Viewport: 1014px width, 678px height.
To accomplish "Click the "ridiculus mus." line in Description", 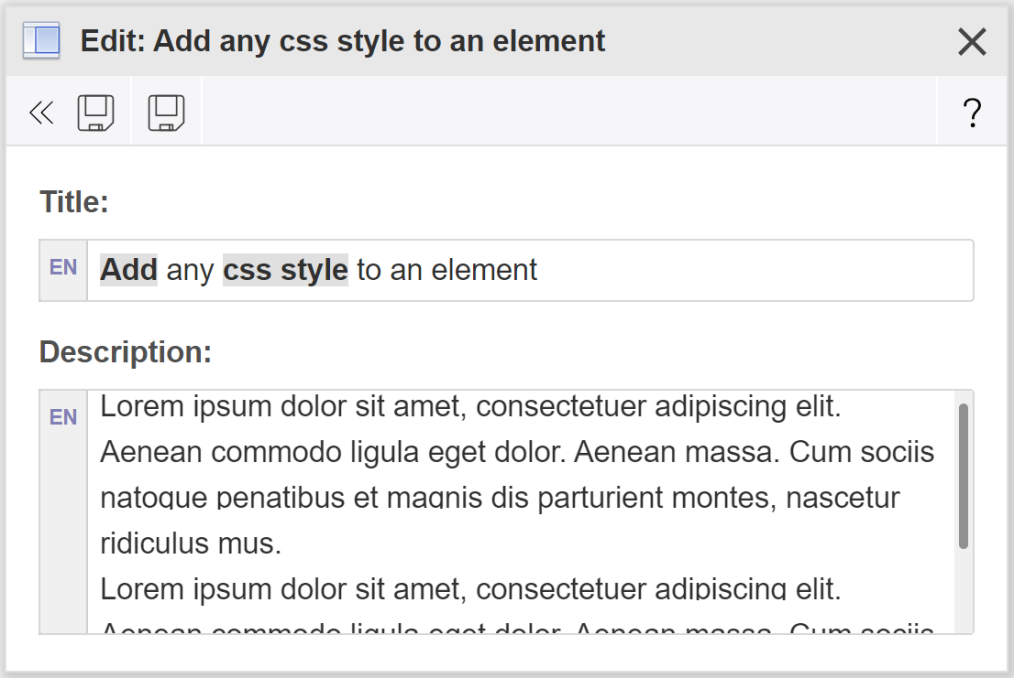I will [191, 544].
